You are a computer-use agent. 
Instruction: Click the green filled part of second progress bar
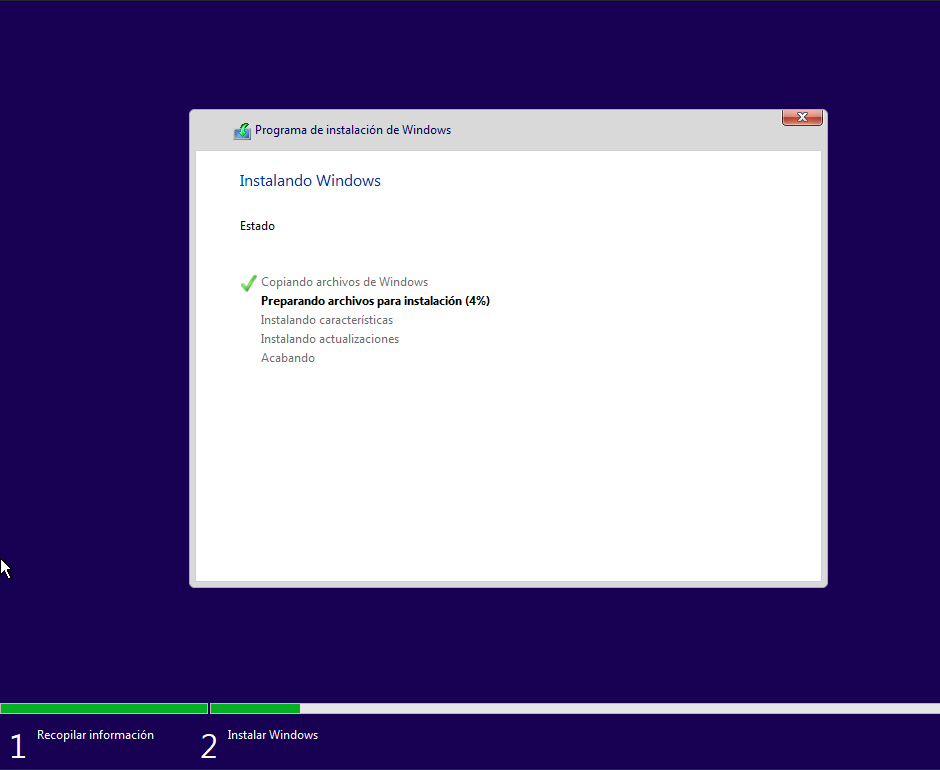coord(255,708)
